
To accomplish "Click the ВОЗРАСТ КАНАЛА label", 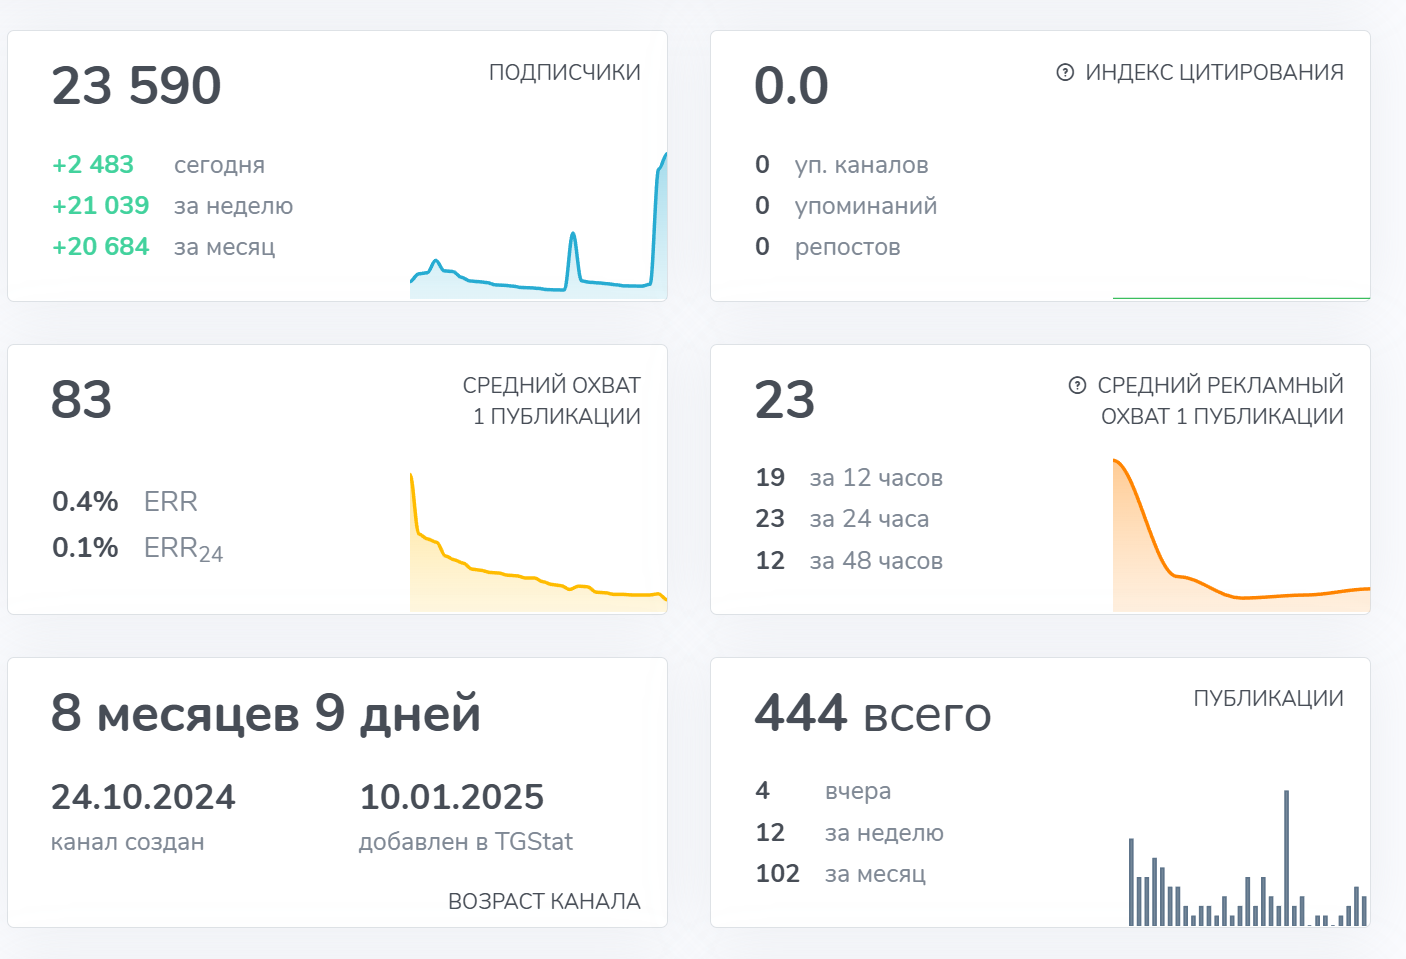I will (544, 901).
